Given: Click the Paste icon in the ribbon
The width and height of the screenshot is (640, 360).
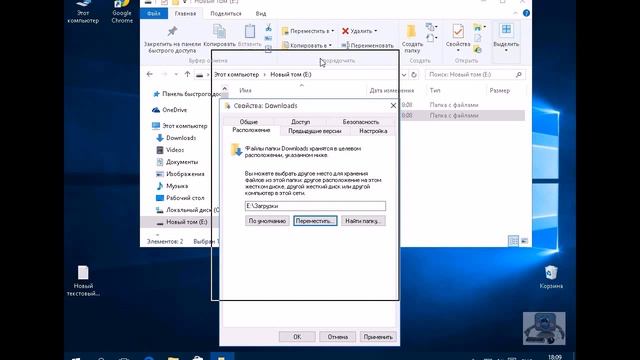Looking at the screenshot, I should tap(250, 31).
